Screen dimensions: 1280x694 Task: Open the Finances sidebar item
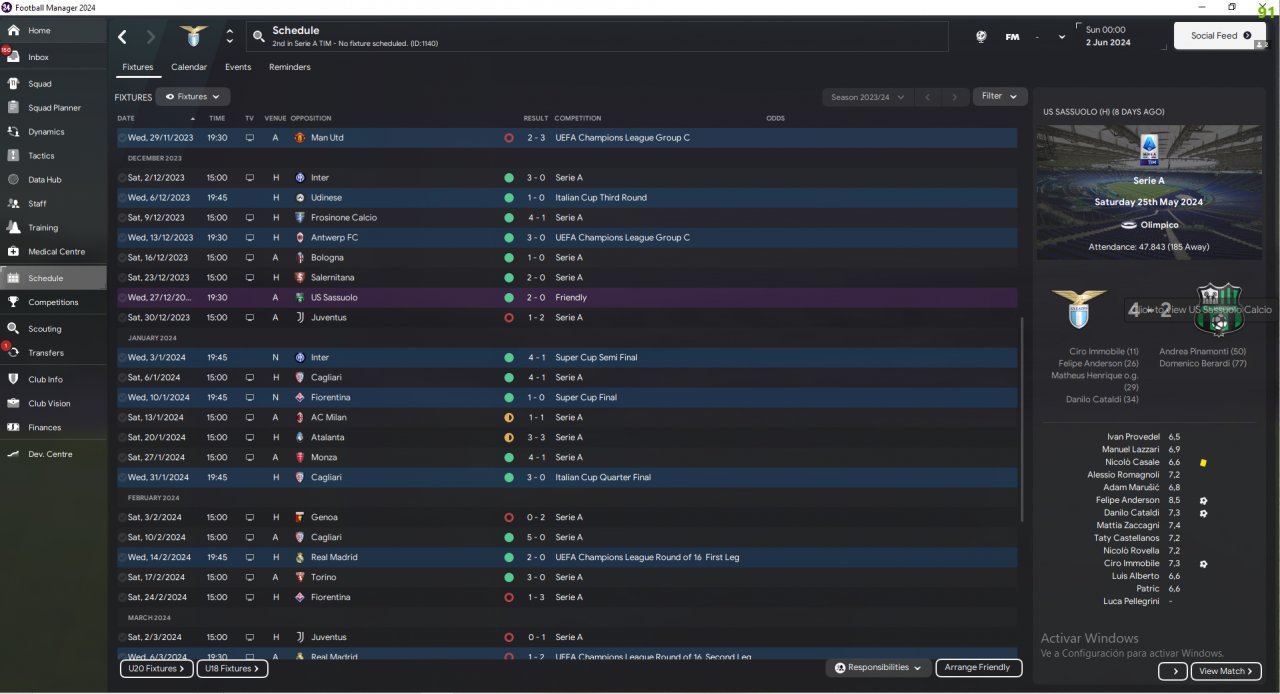coord(13,427)
